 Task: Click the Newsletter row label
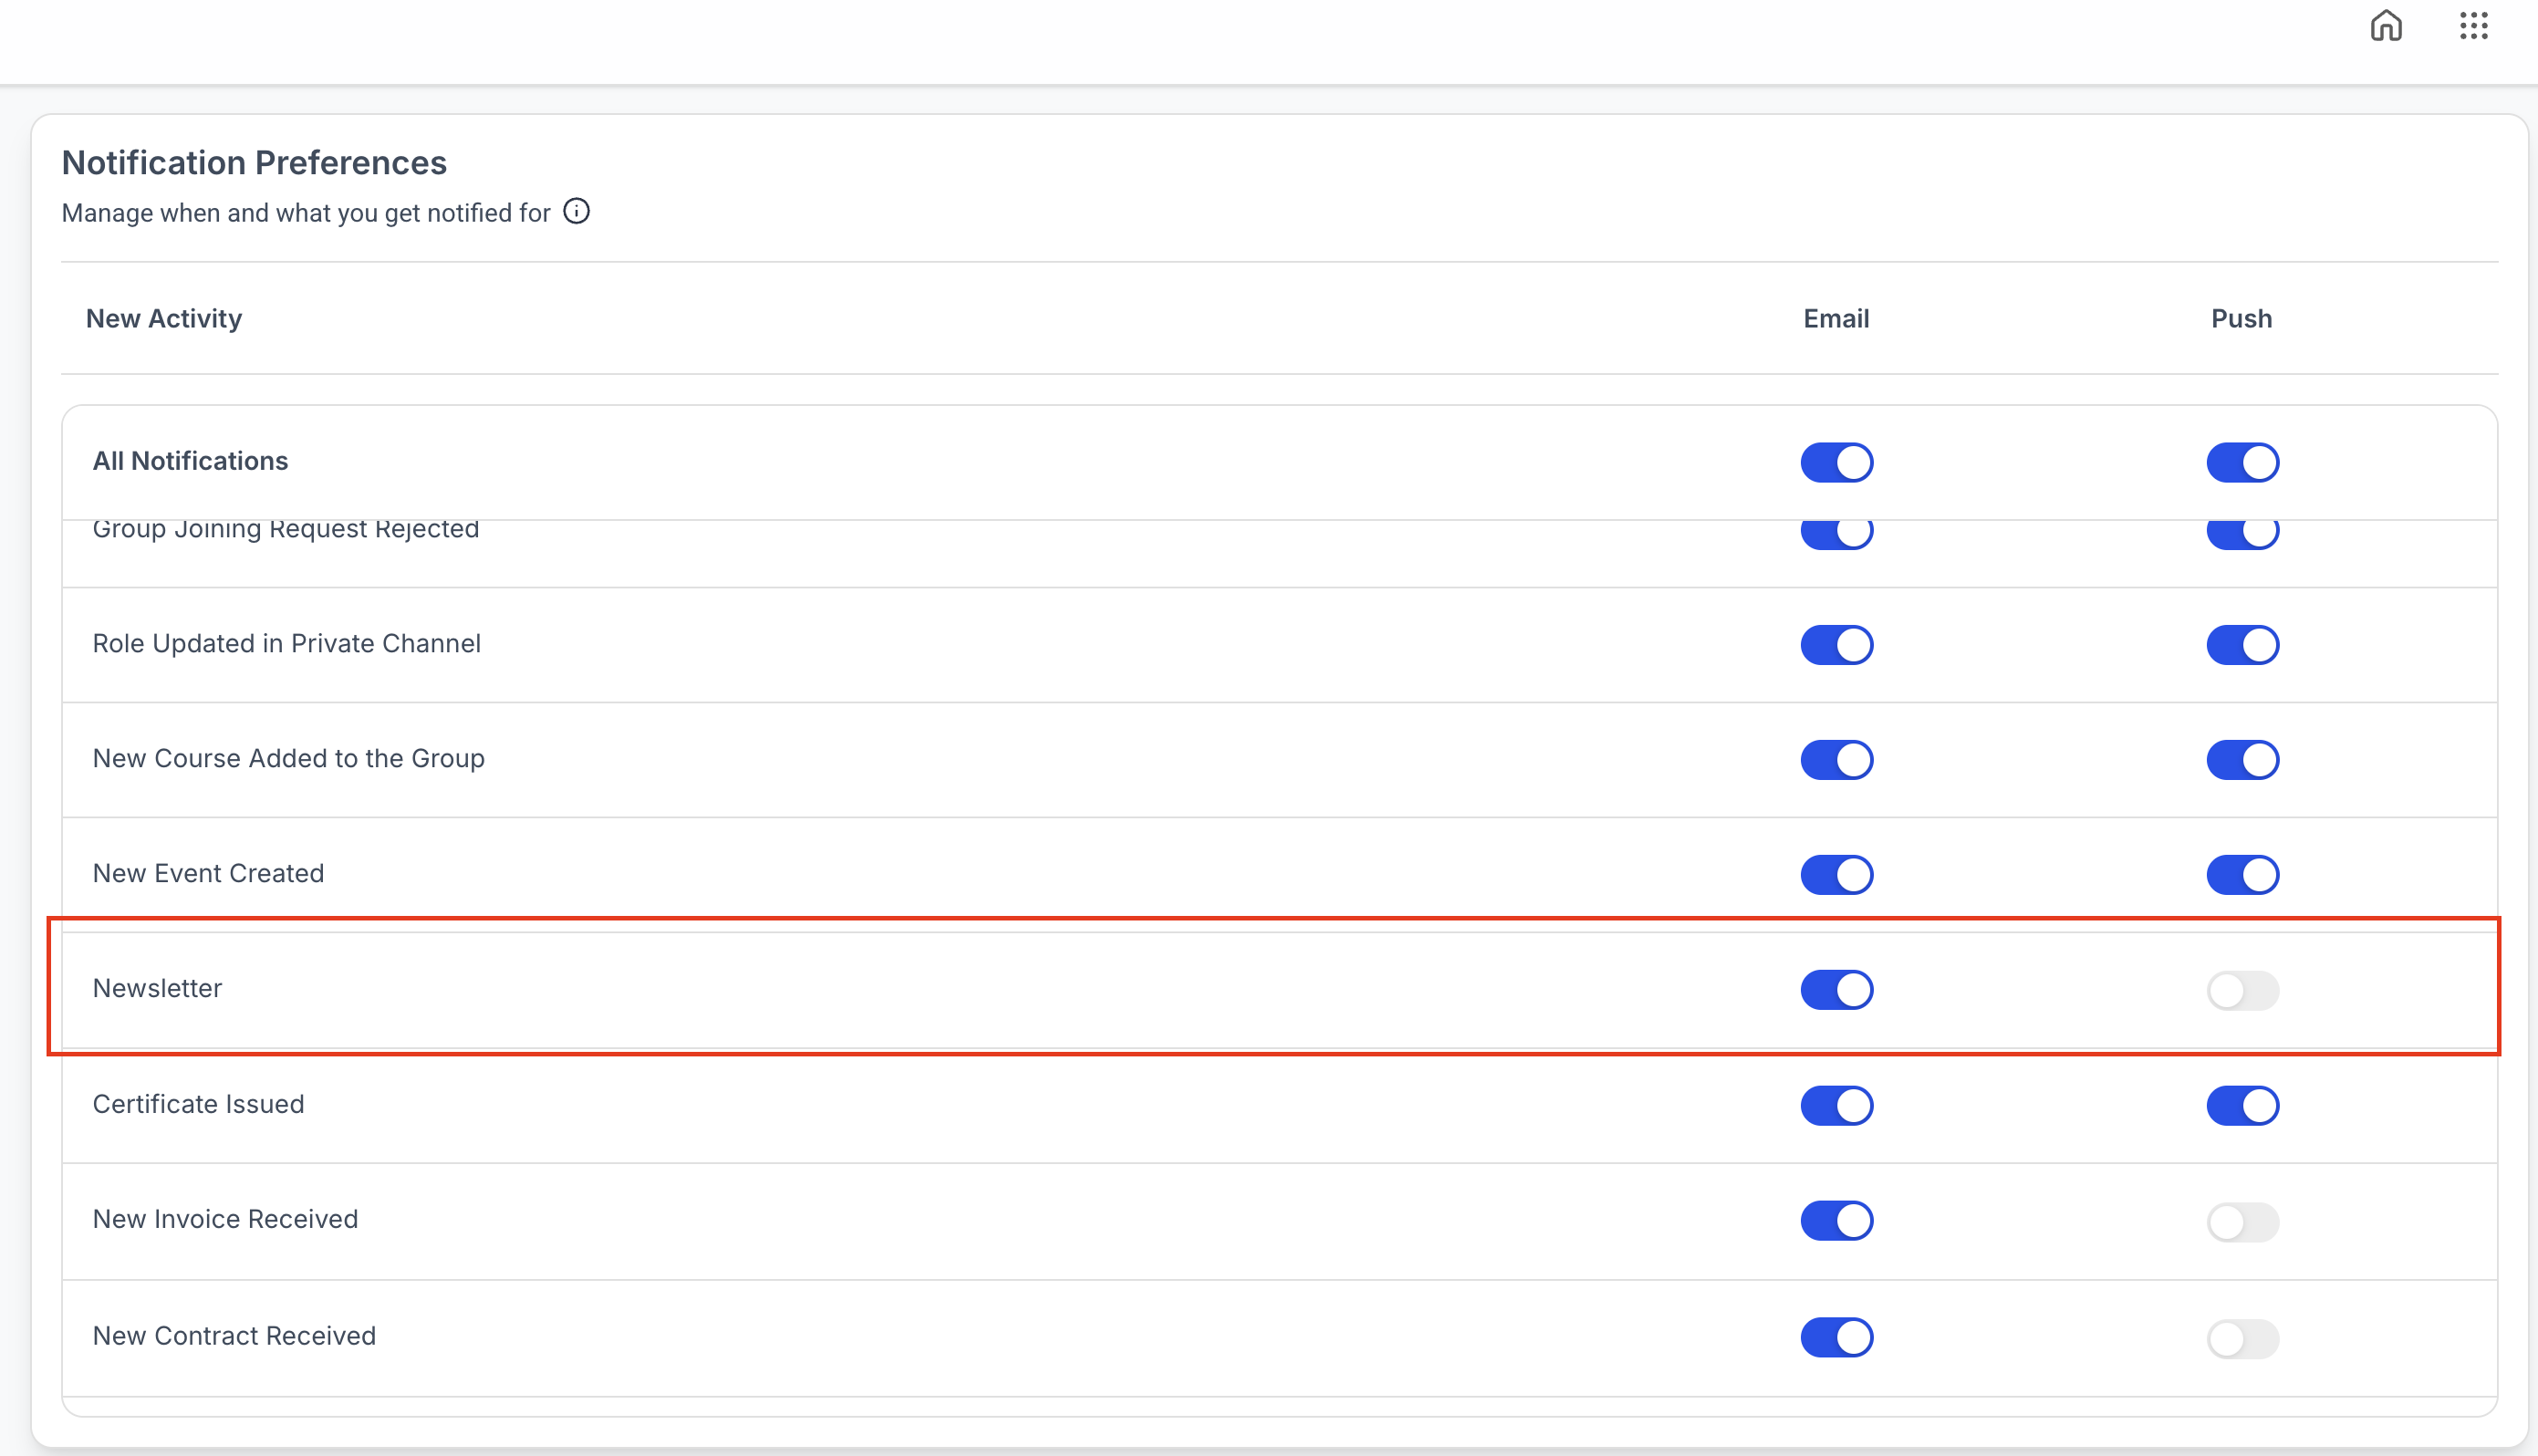tap(157, 989)
